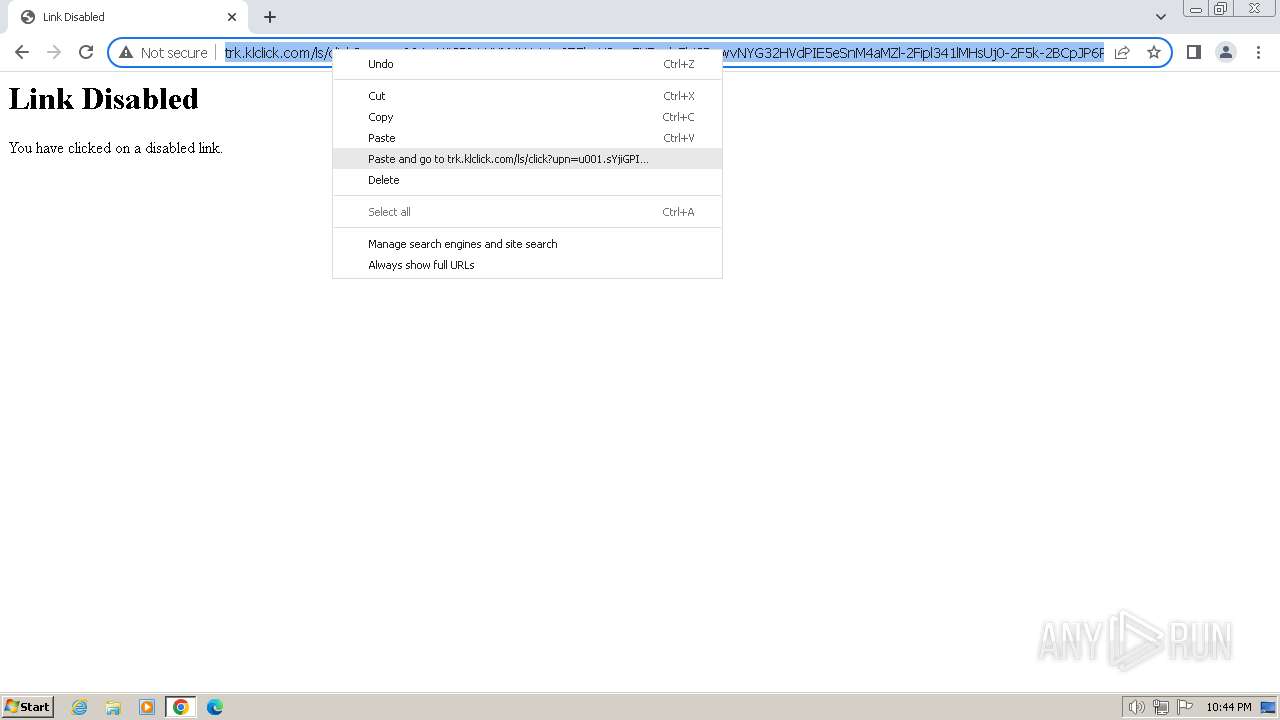Go back using the back arrow

coord(22,52)
